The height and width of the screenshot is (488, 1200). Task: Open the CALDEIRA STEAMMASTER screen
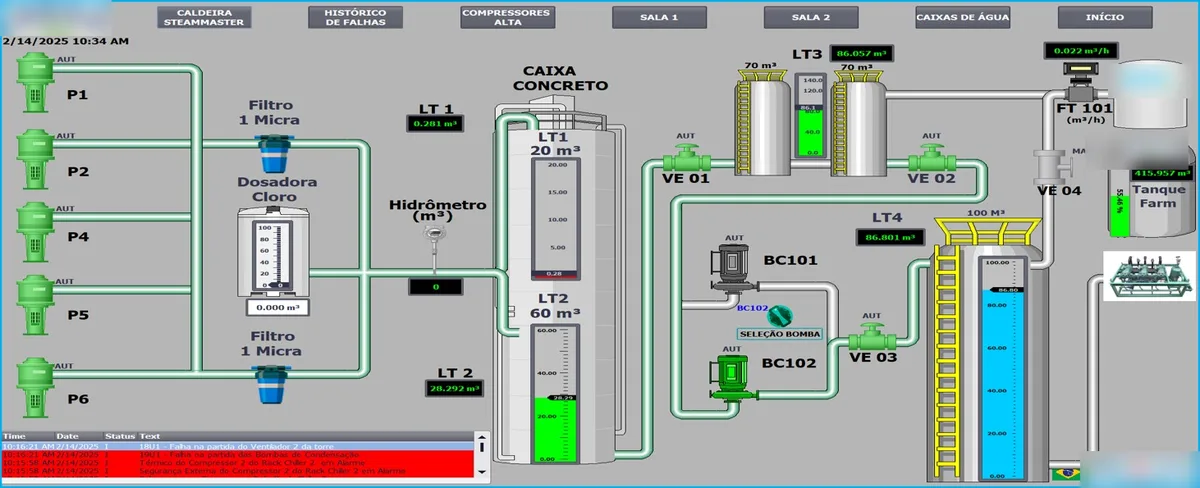pyautogui.click(x=205, y=17)
